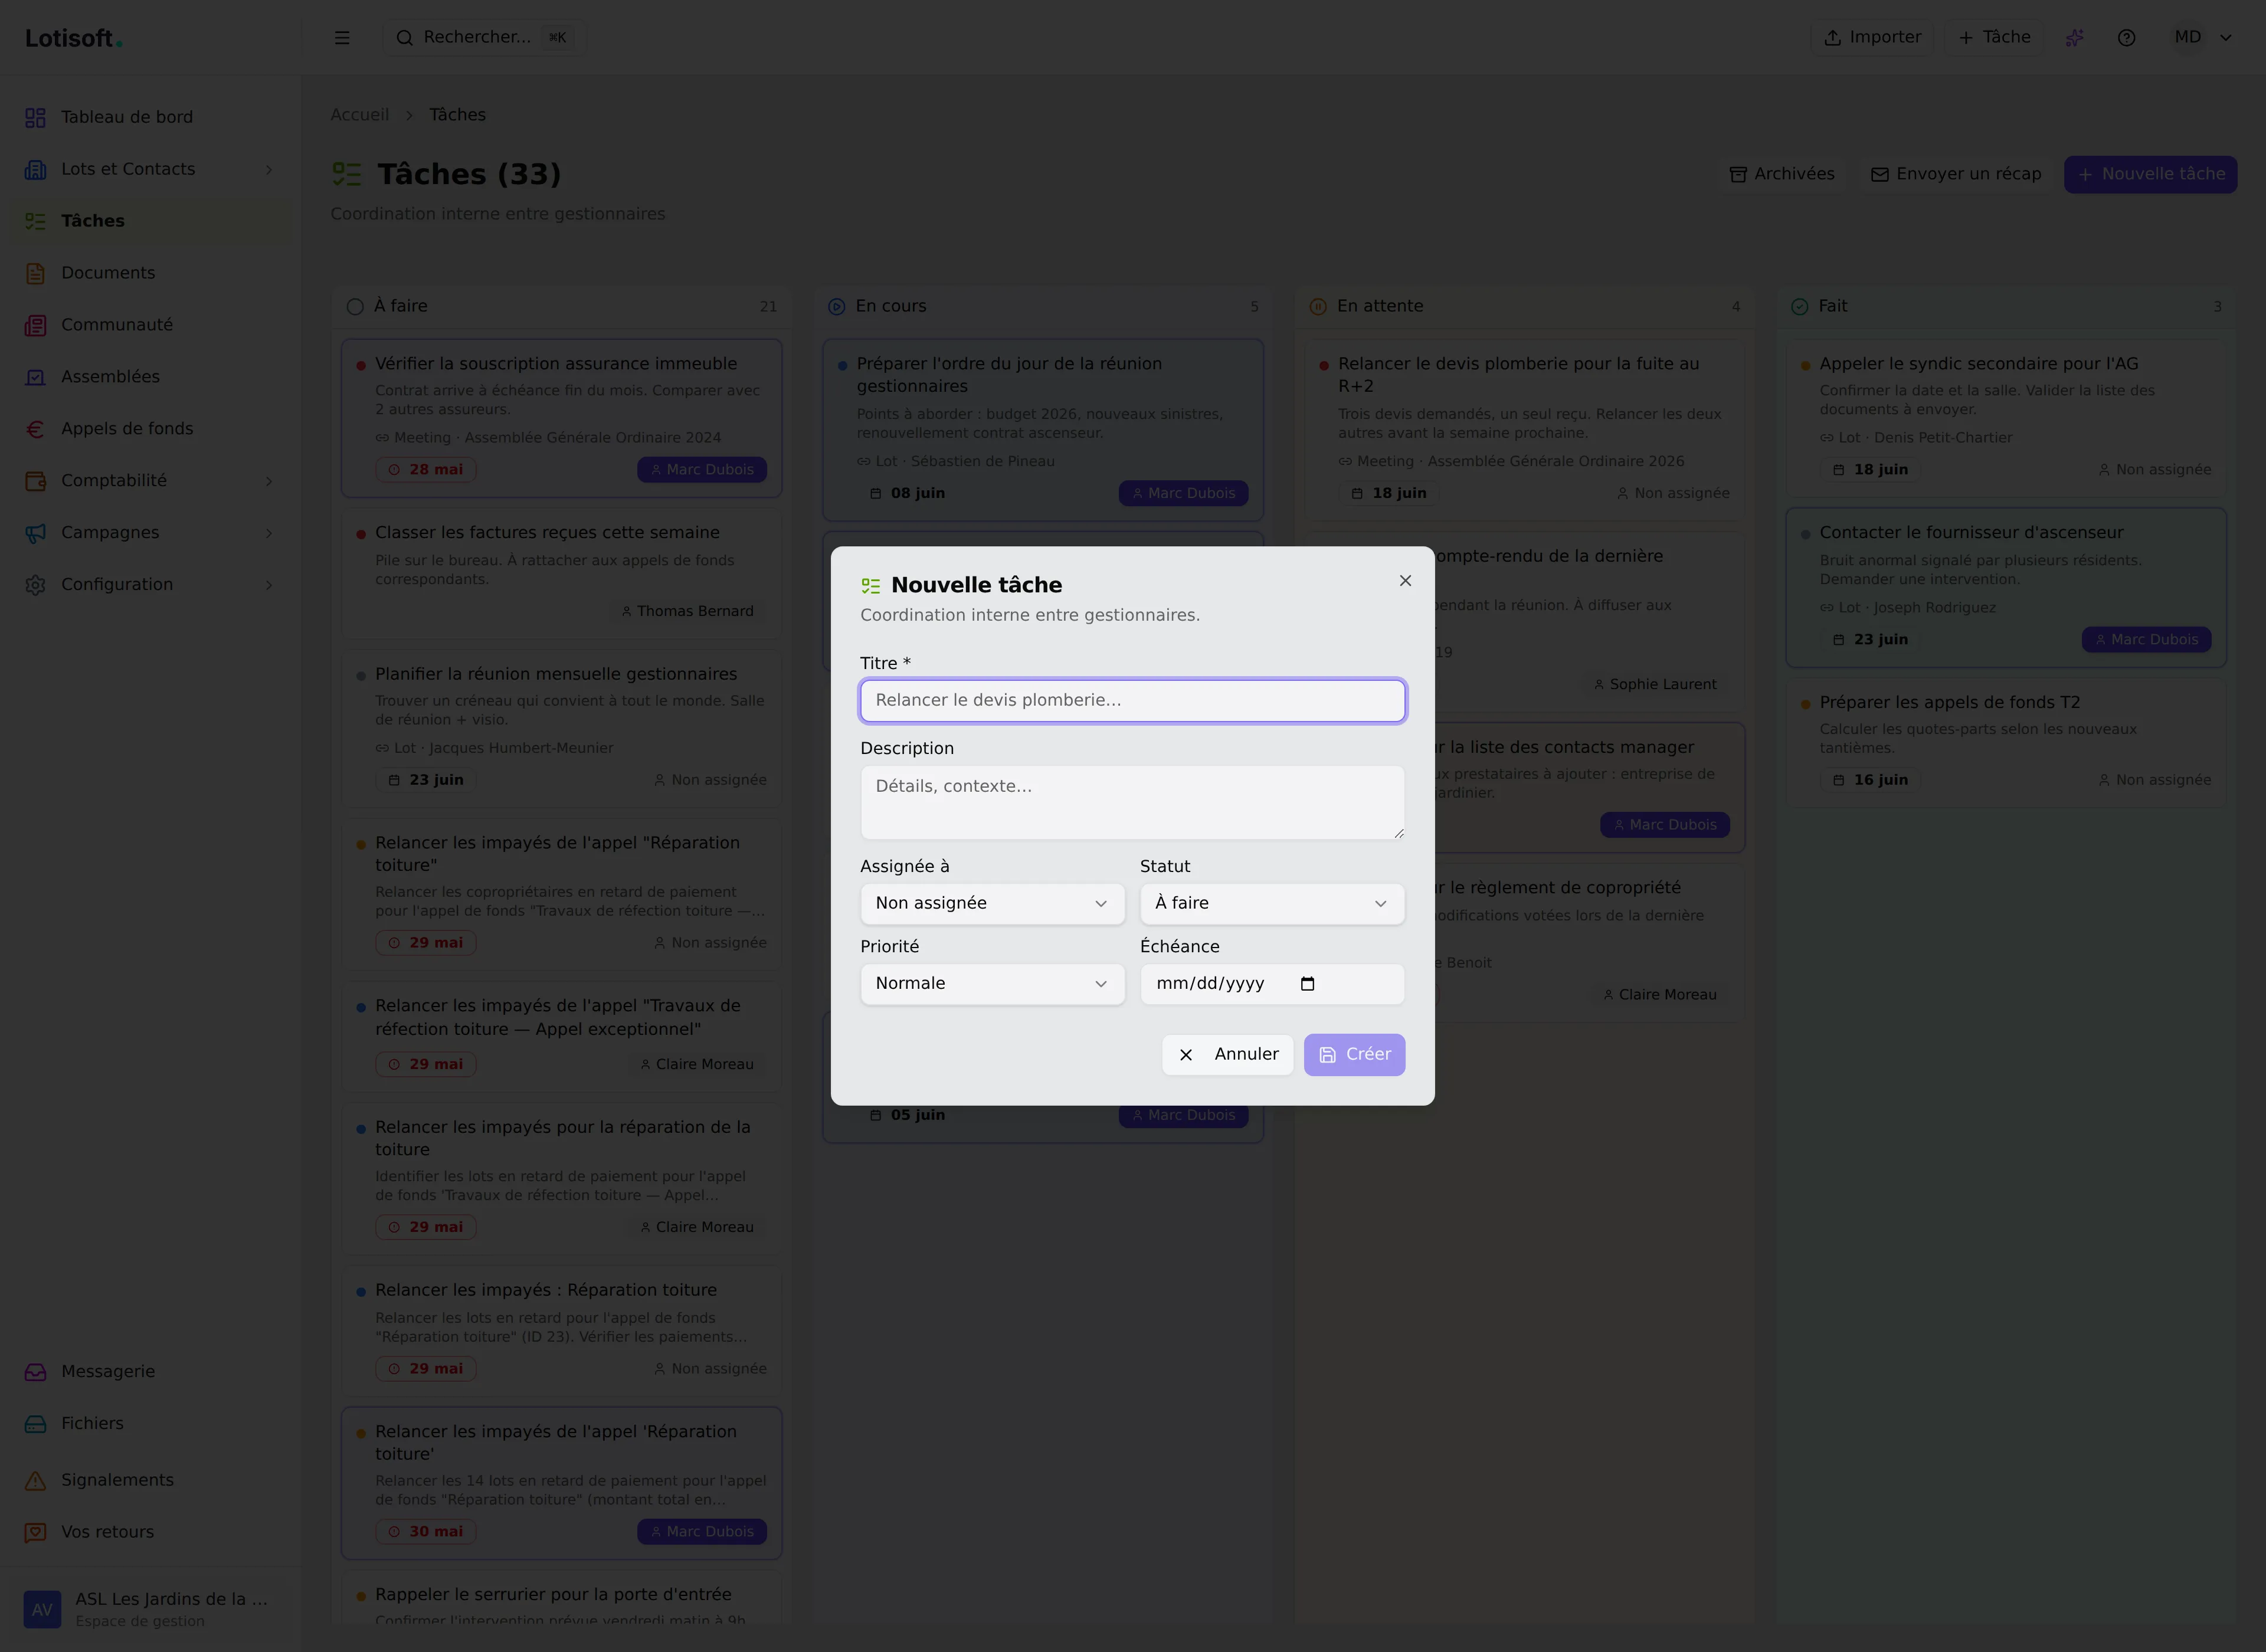Click the Vos retours feedback icon
The width and height of the screenshot is (2266, 1652).
(x=36, y=1532)
